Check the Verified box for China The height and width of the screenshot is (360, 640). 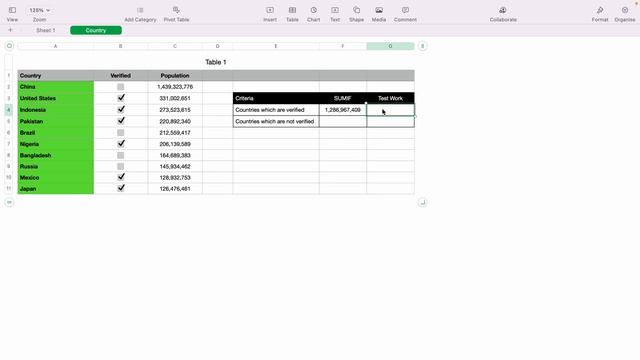120,87
